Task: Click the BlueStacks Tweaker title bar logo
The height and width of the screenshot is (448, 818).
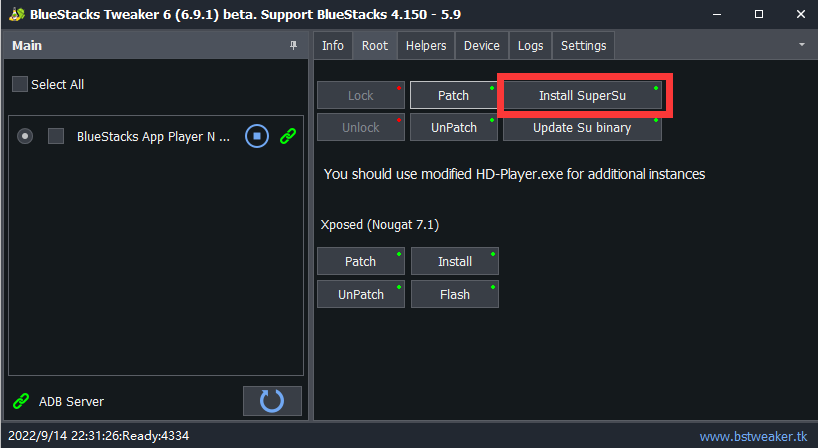Action: (15, 15)
